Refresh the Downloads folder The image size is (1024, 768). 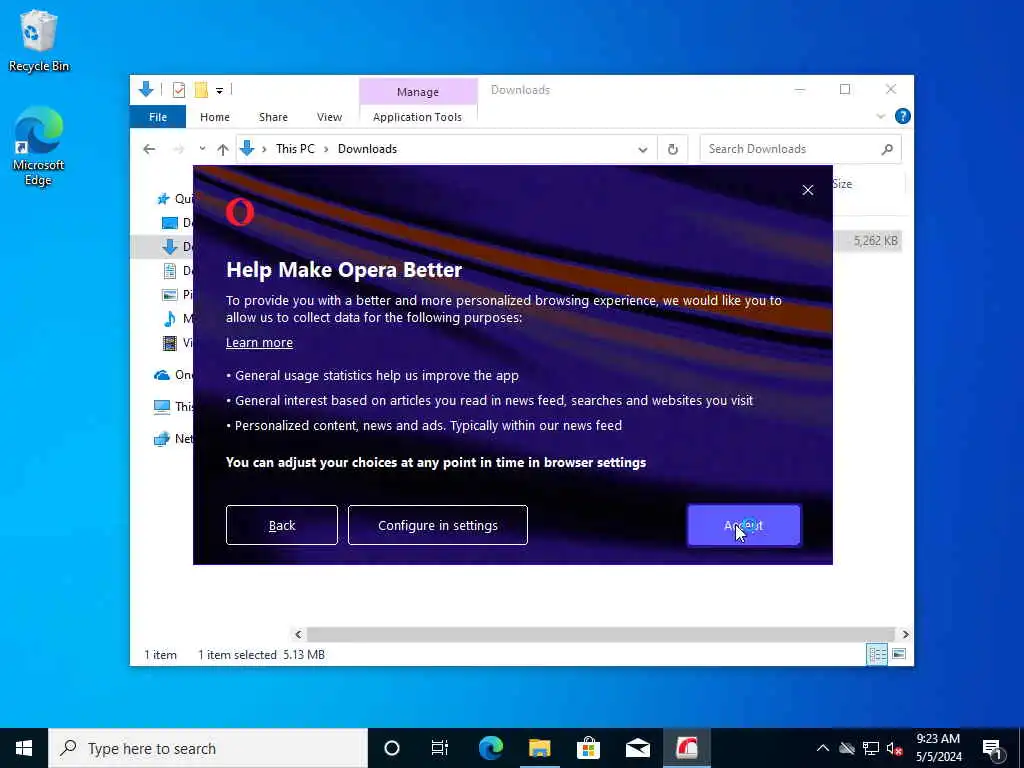(x=673, y=150)
